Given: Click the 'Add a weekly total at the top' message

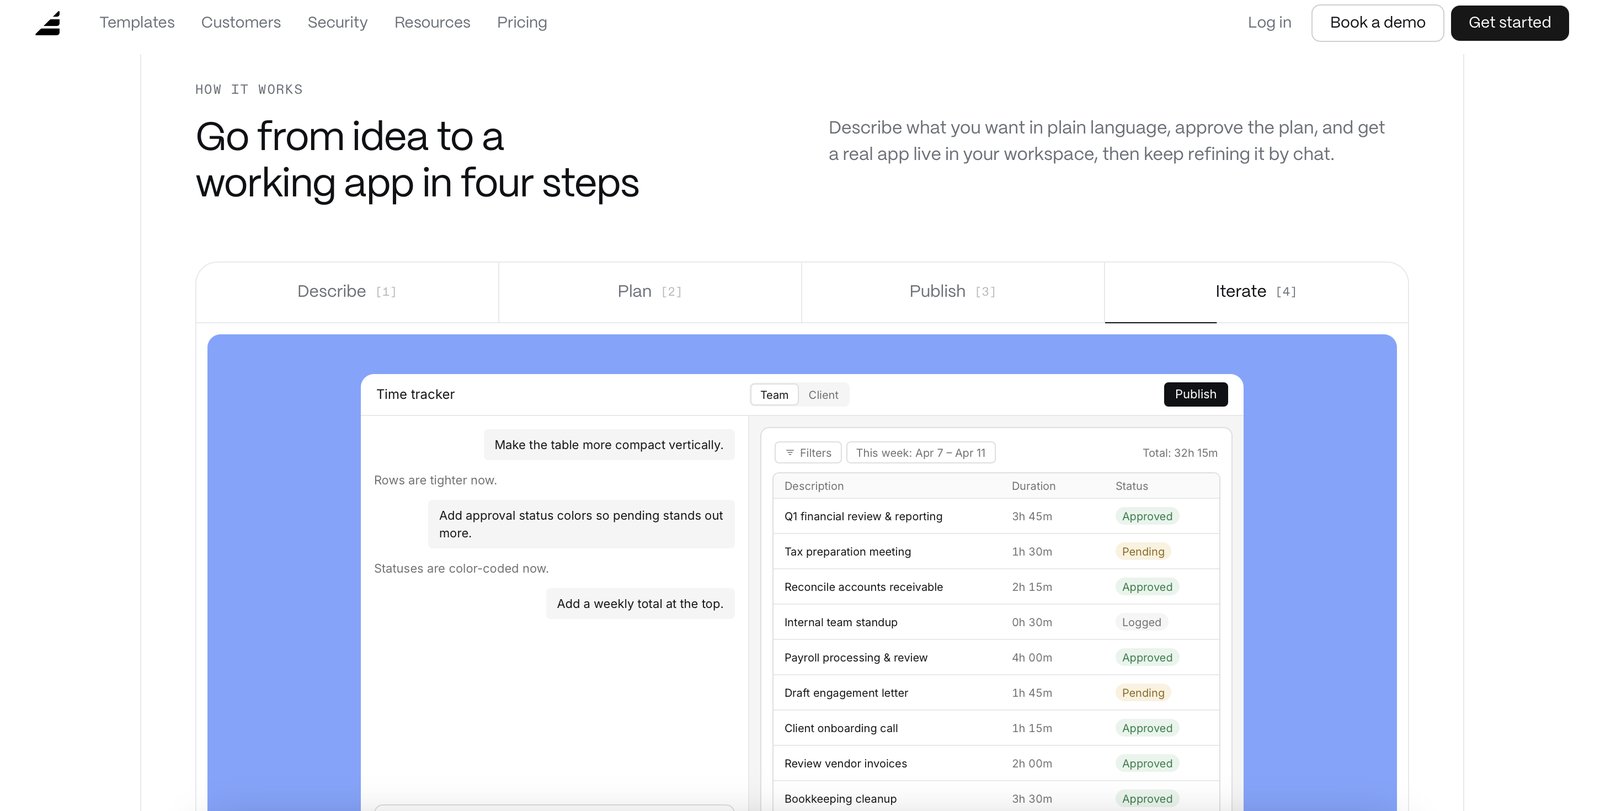Looking at the screenshot, I should 640,604.
